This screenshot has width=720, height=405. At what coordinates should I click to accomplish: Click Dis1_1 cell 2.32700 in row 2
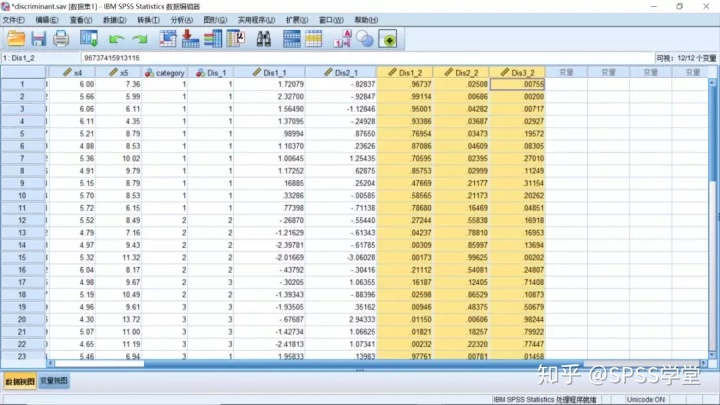pos(270,96)
